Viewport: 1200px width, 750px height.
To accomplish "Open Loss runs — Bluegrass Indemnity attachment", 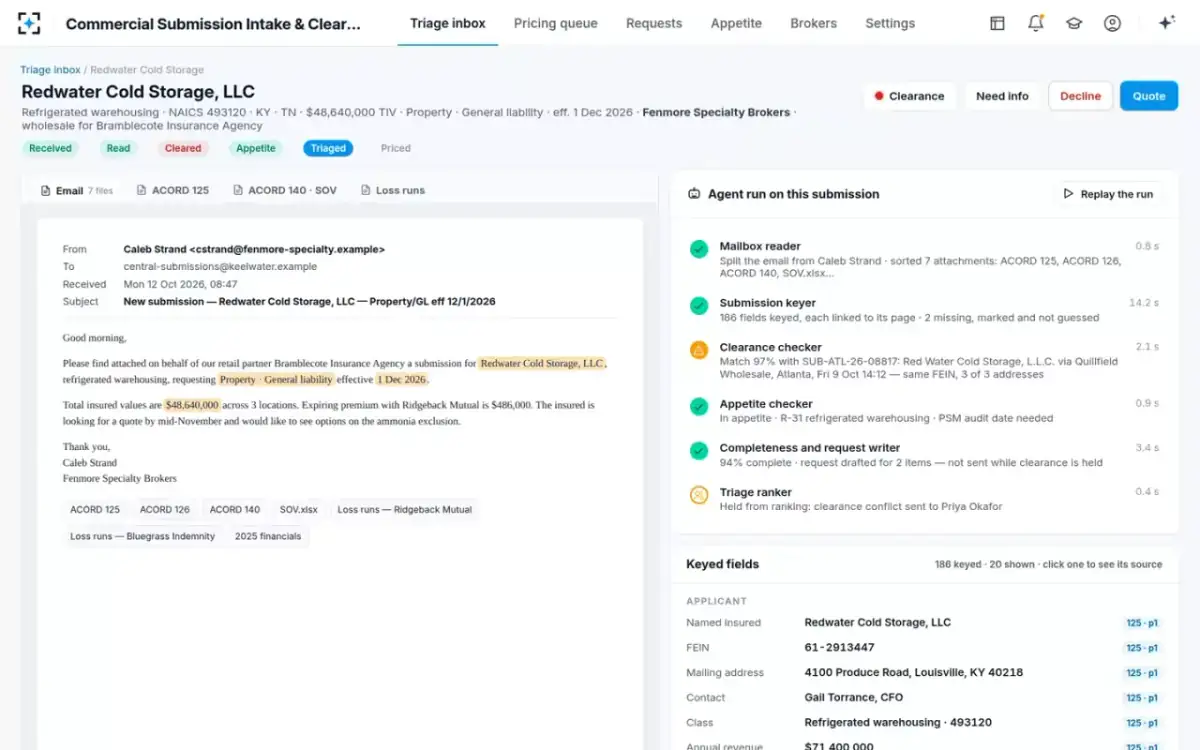I will (x=143, y=536).
